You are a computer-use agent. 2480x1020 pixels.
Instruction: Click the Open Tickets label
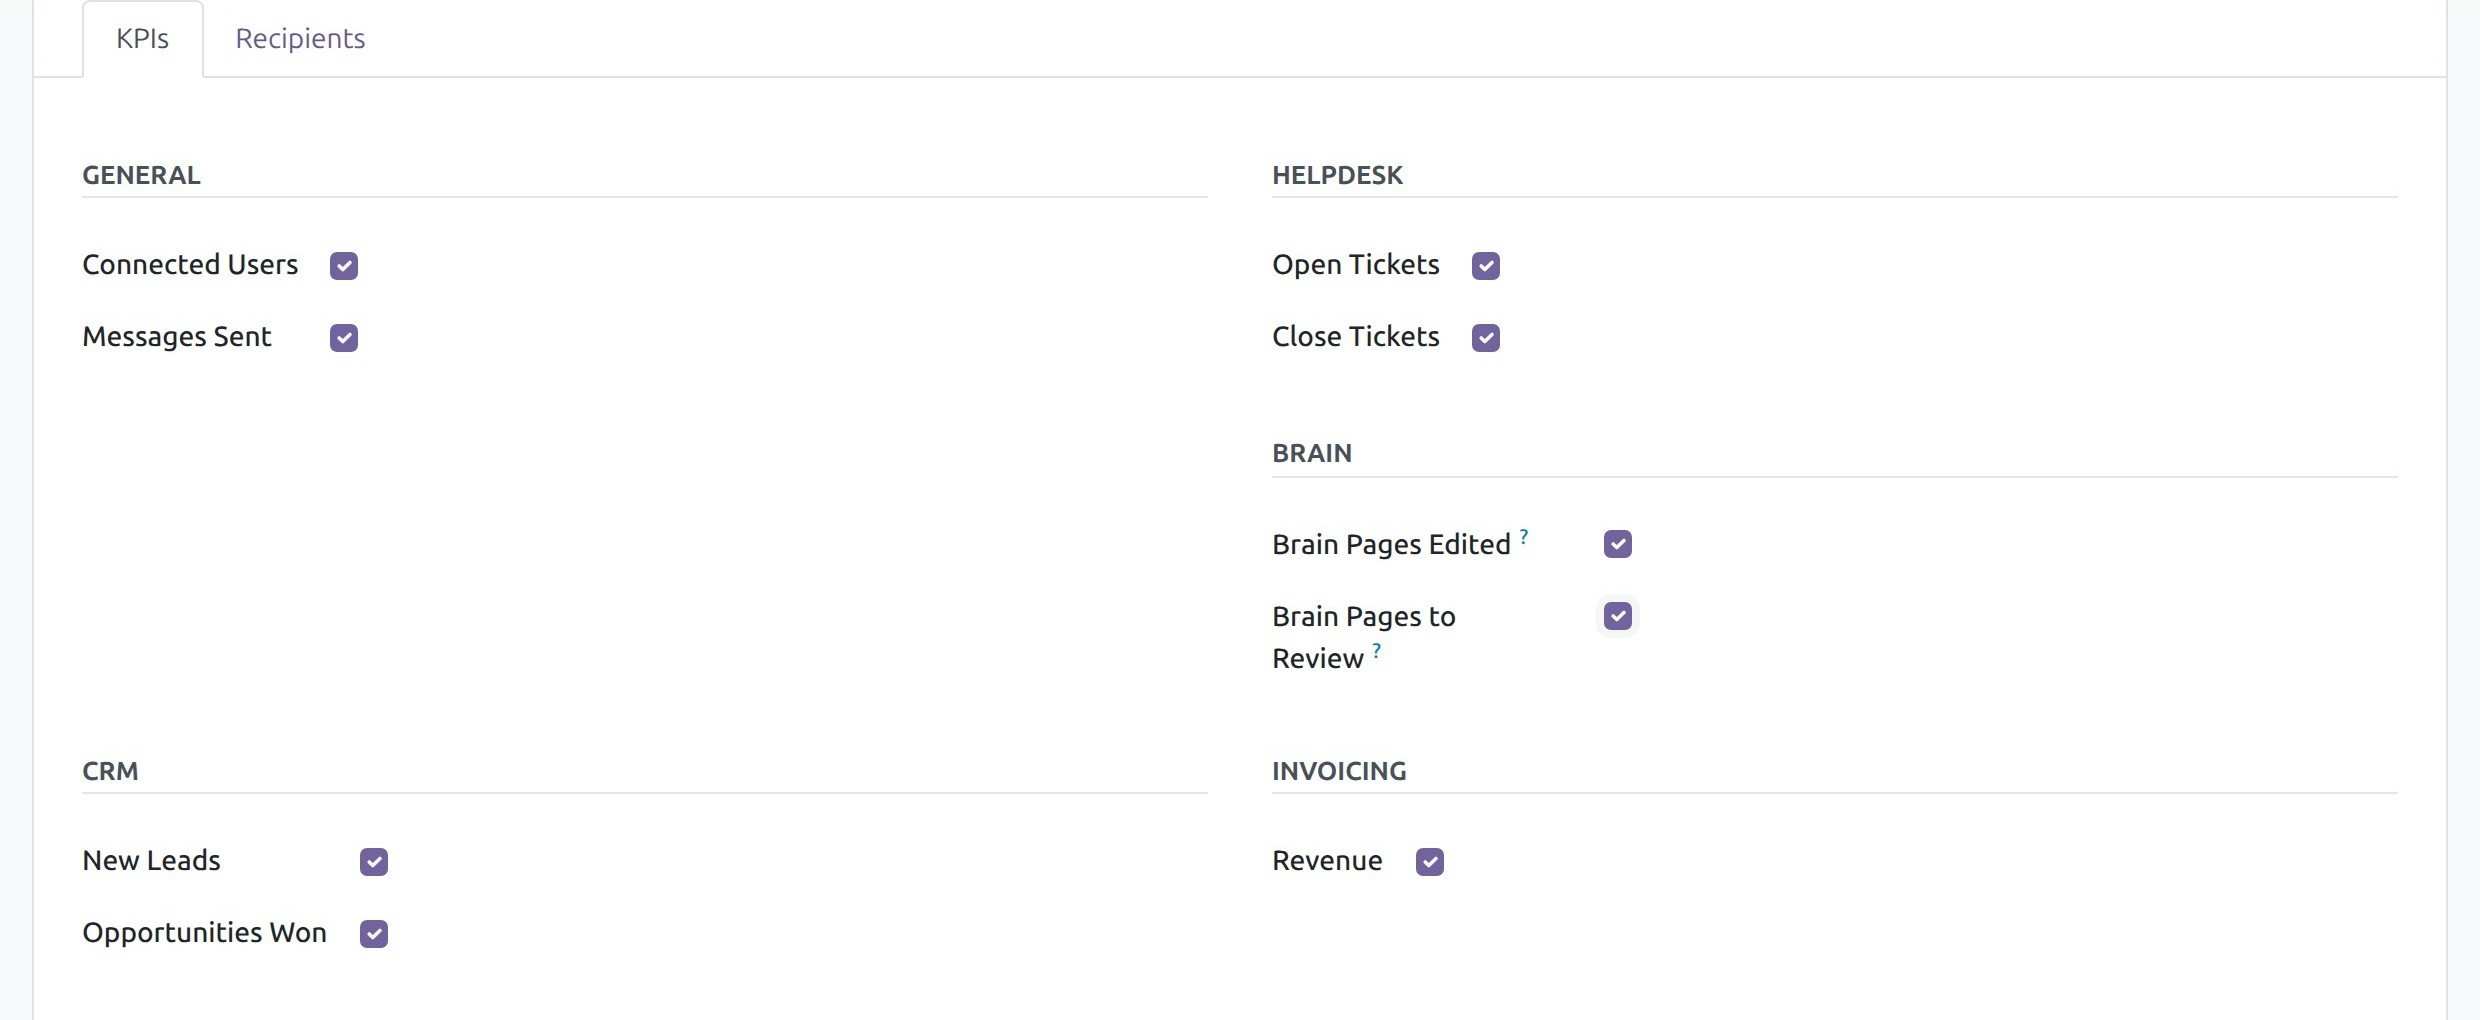click(x=1356, y=265)
